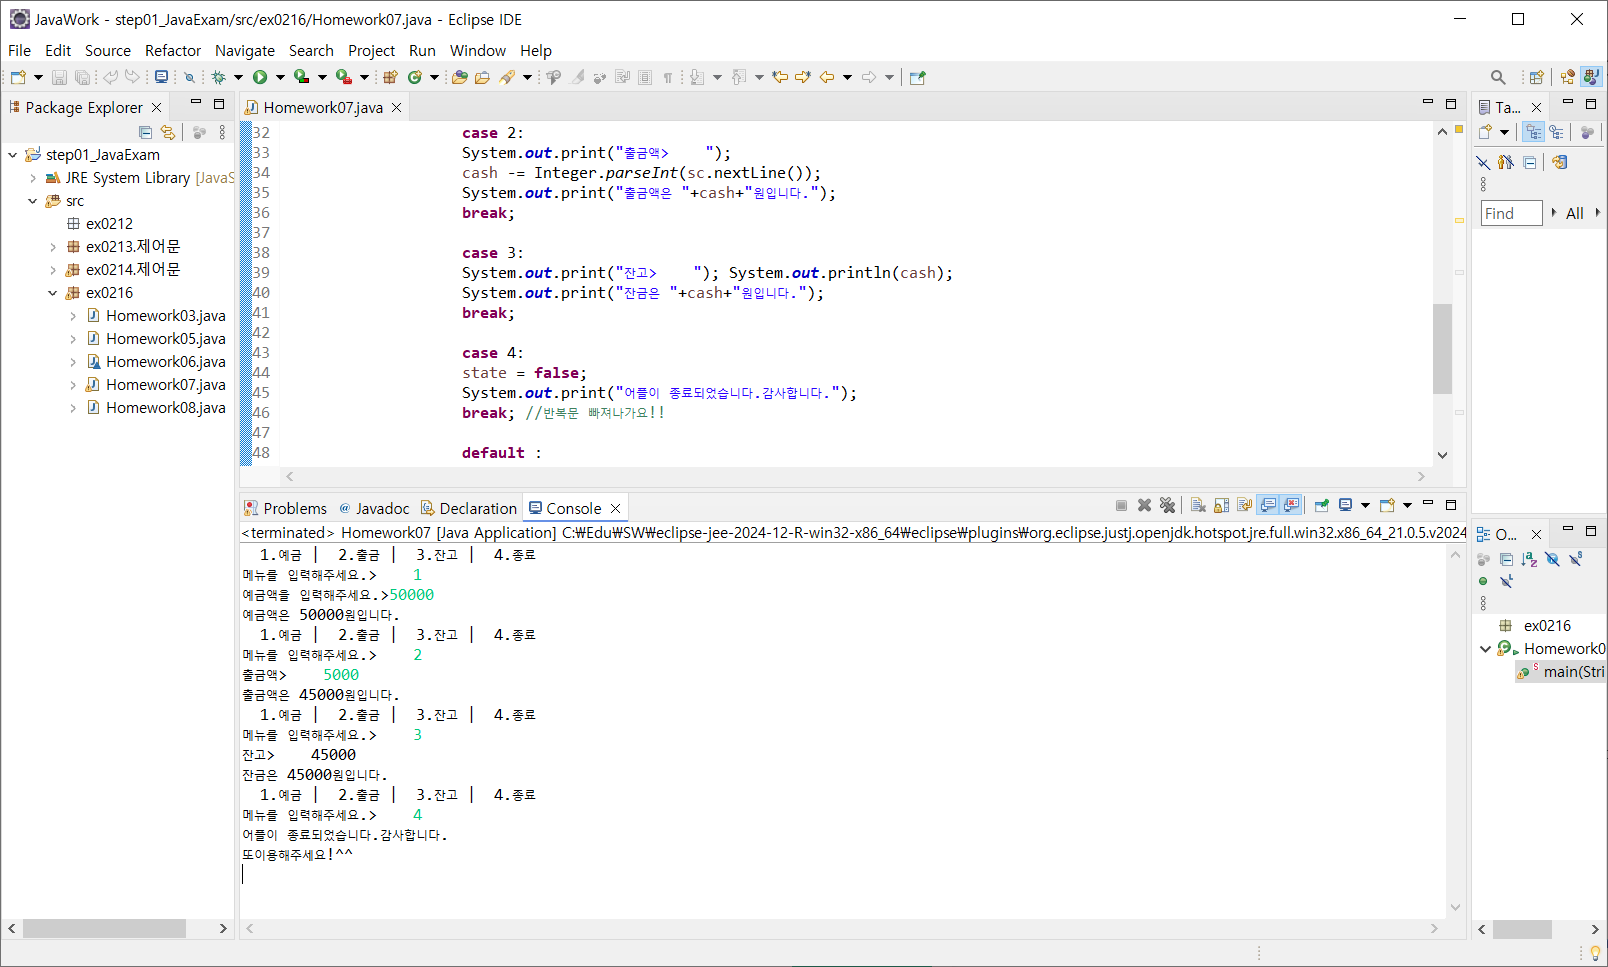Click the Display Selected Console icon
Image resolution: width=1608 pixels, height=967 pixels.
click(x=1346, y=506)
